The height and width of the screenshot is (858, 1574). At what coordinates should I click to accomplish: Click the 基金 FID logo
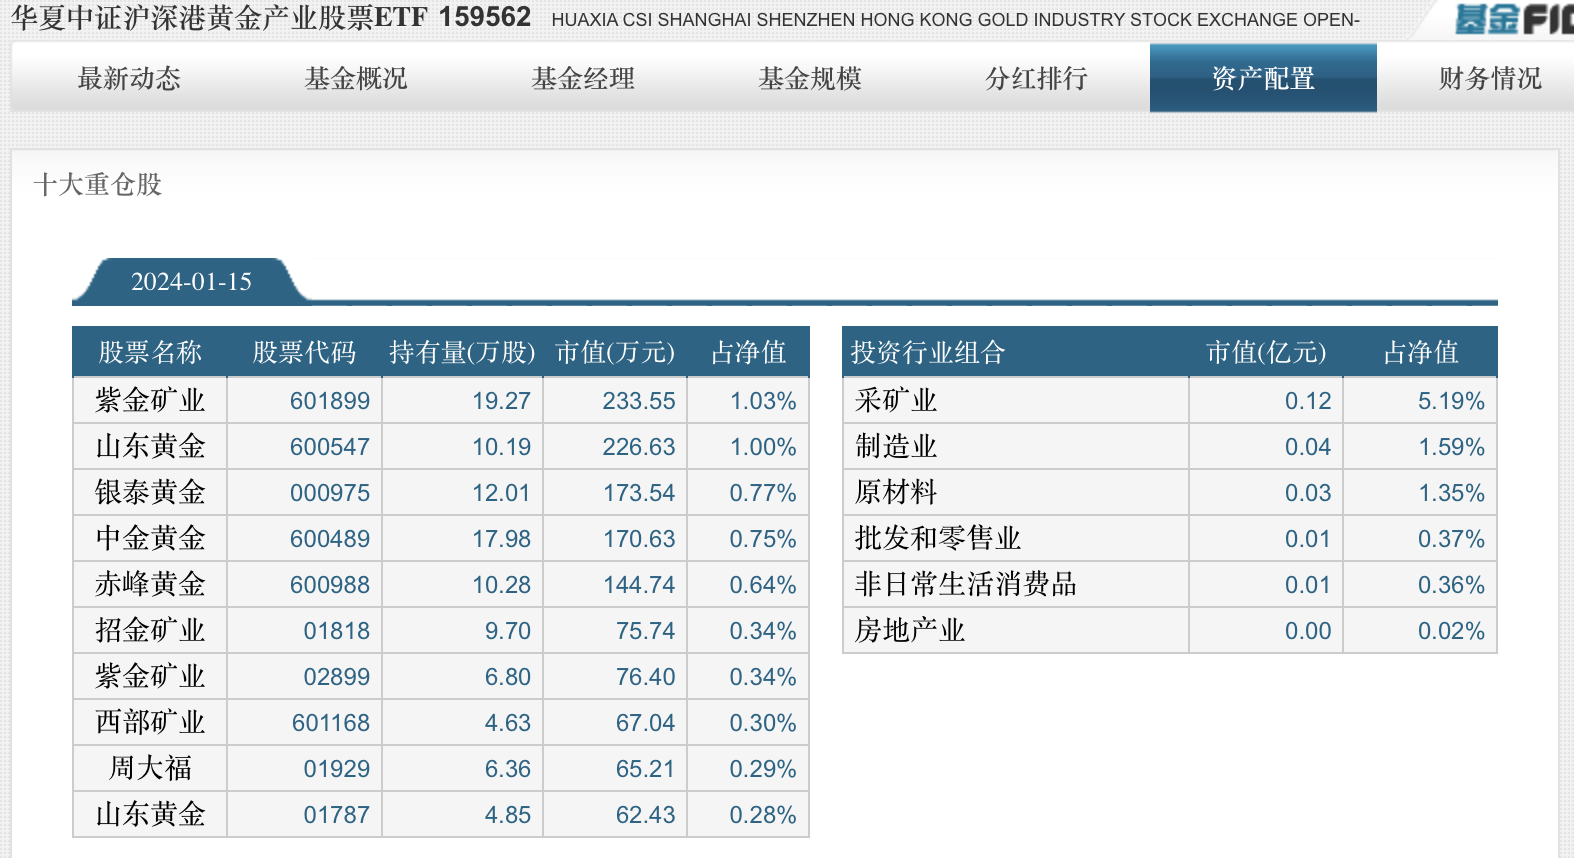(x=1514, y=19)
